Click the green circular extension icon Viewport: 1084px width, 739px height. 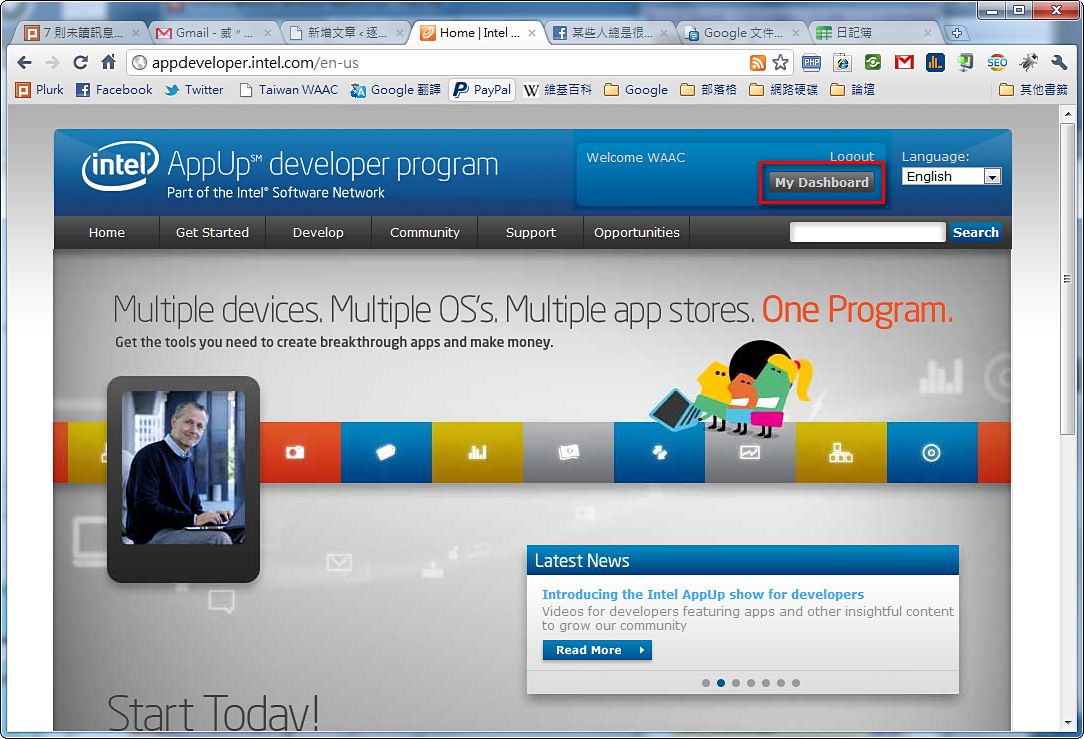[x=873, y=63]
